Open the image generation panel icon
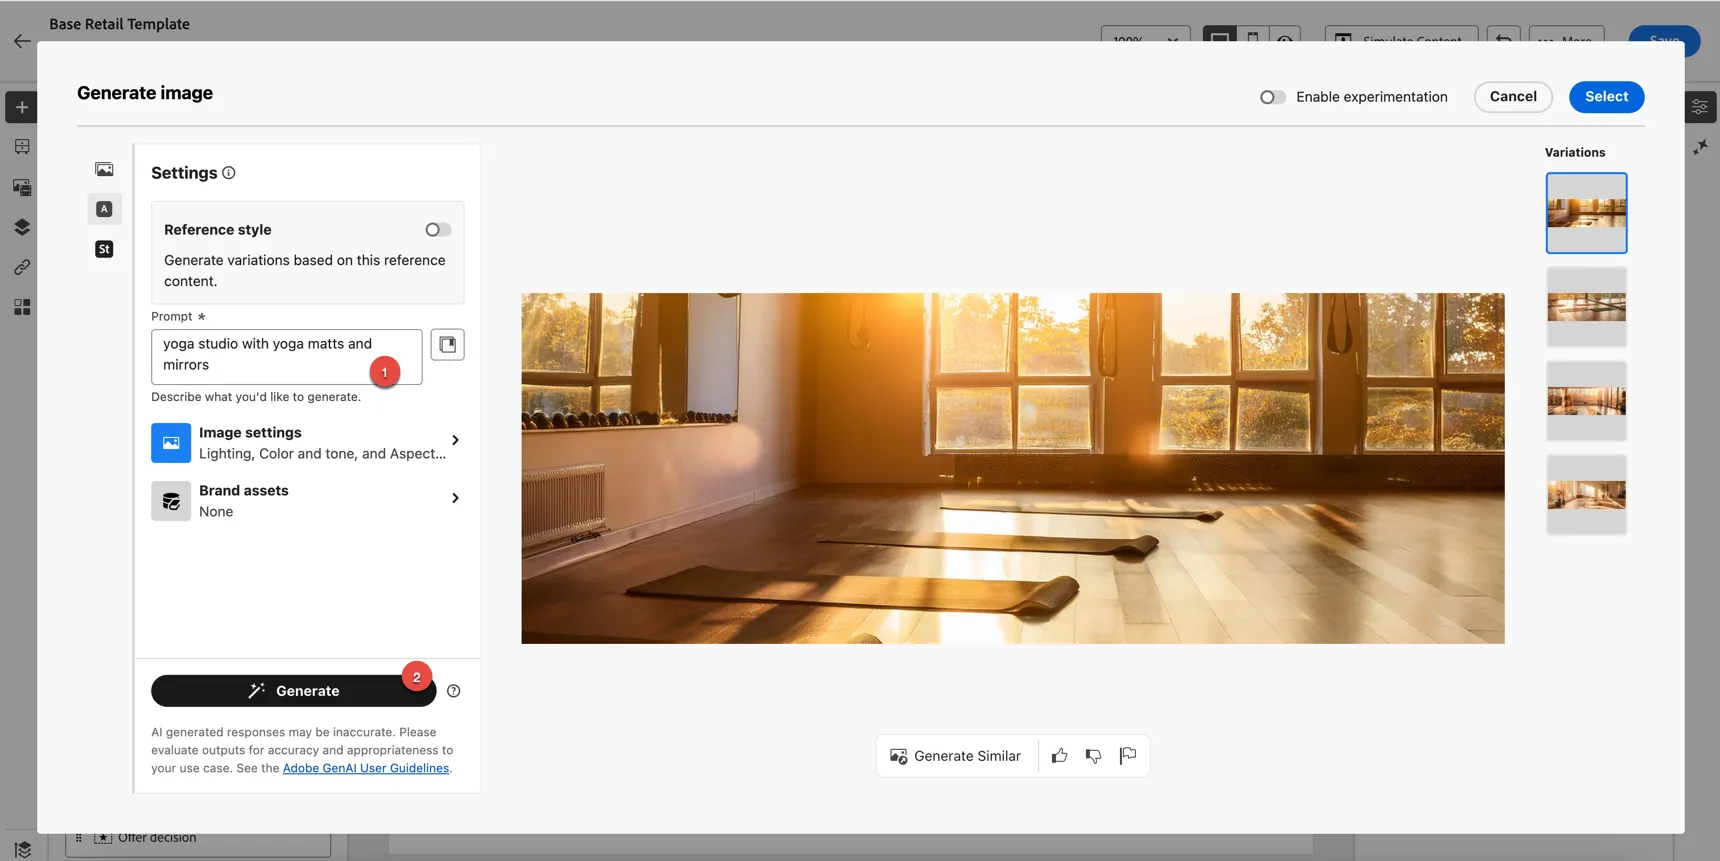Viewport: 1720px width, 861px height. coord(104,169)
